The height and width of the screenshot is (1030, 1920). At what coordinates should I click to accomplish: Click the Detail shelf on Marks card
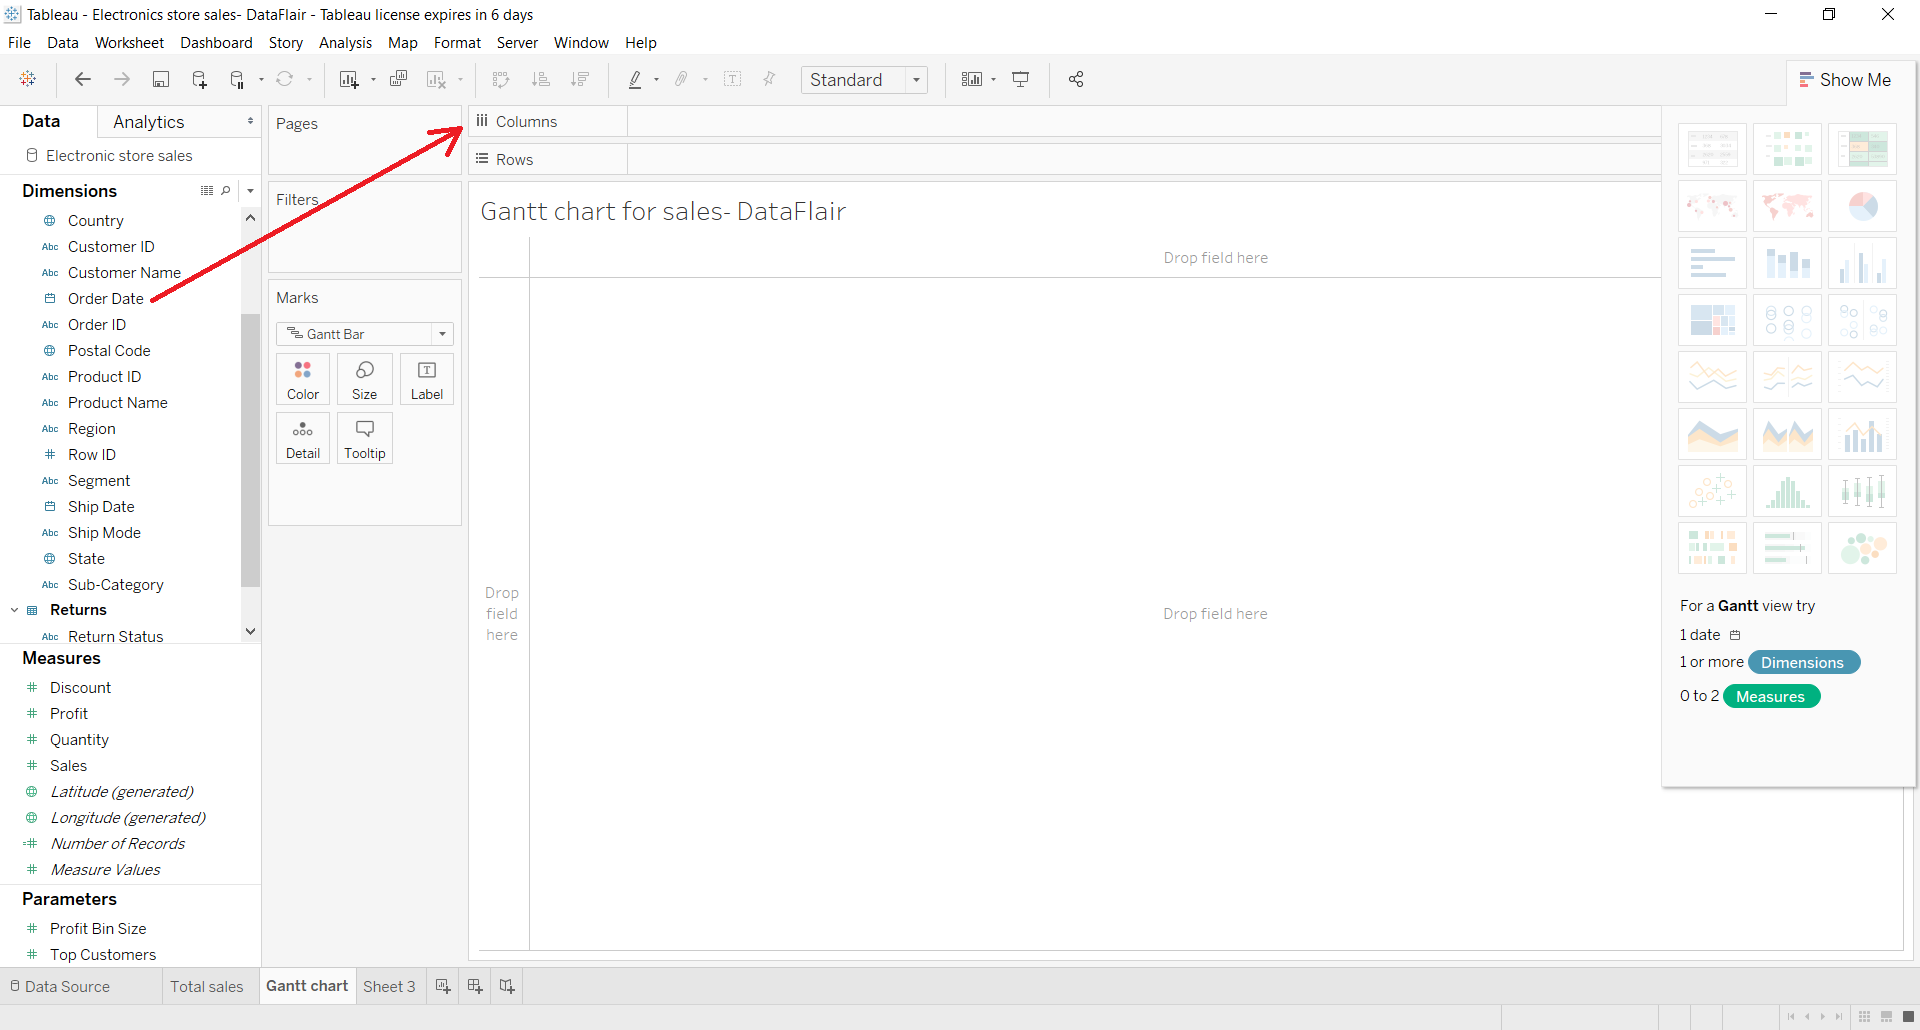pos(302,437)
